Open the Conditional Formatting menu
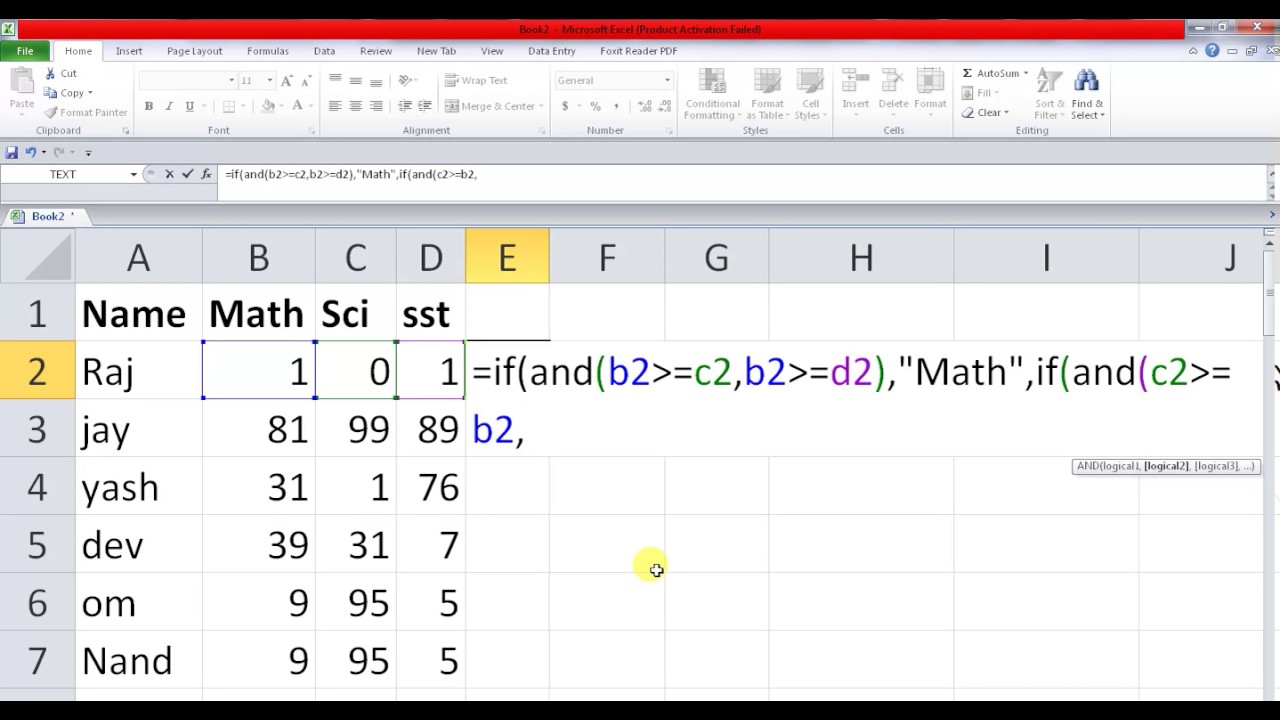 pos(712,95)
